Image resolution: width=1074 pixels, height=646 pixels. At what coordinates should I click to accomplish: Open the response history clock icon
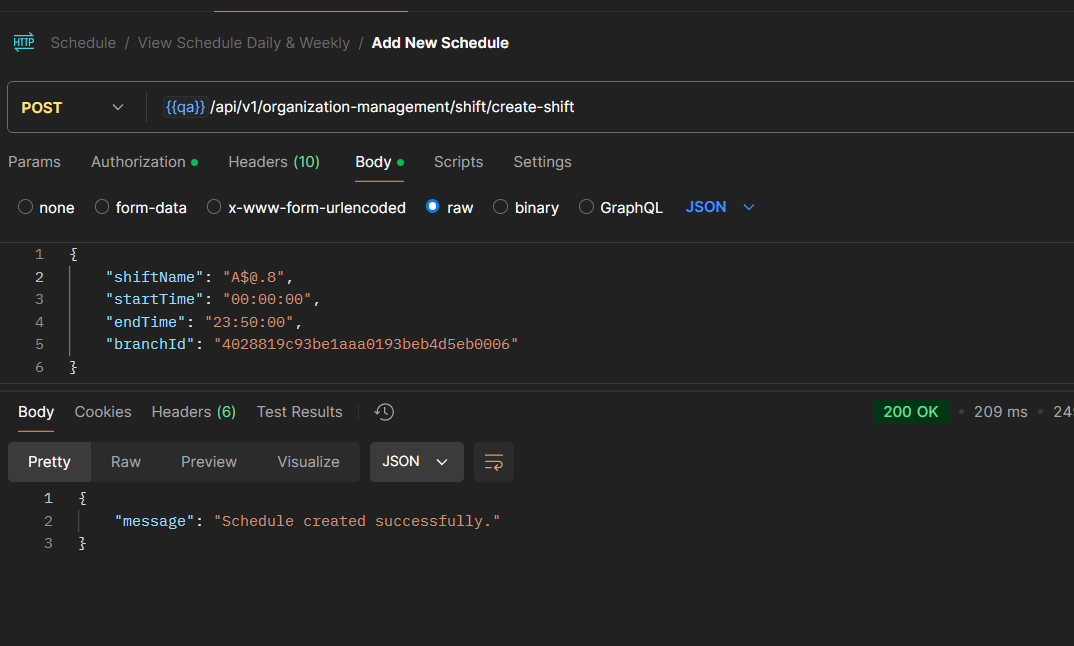(x=384, y=412)
